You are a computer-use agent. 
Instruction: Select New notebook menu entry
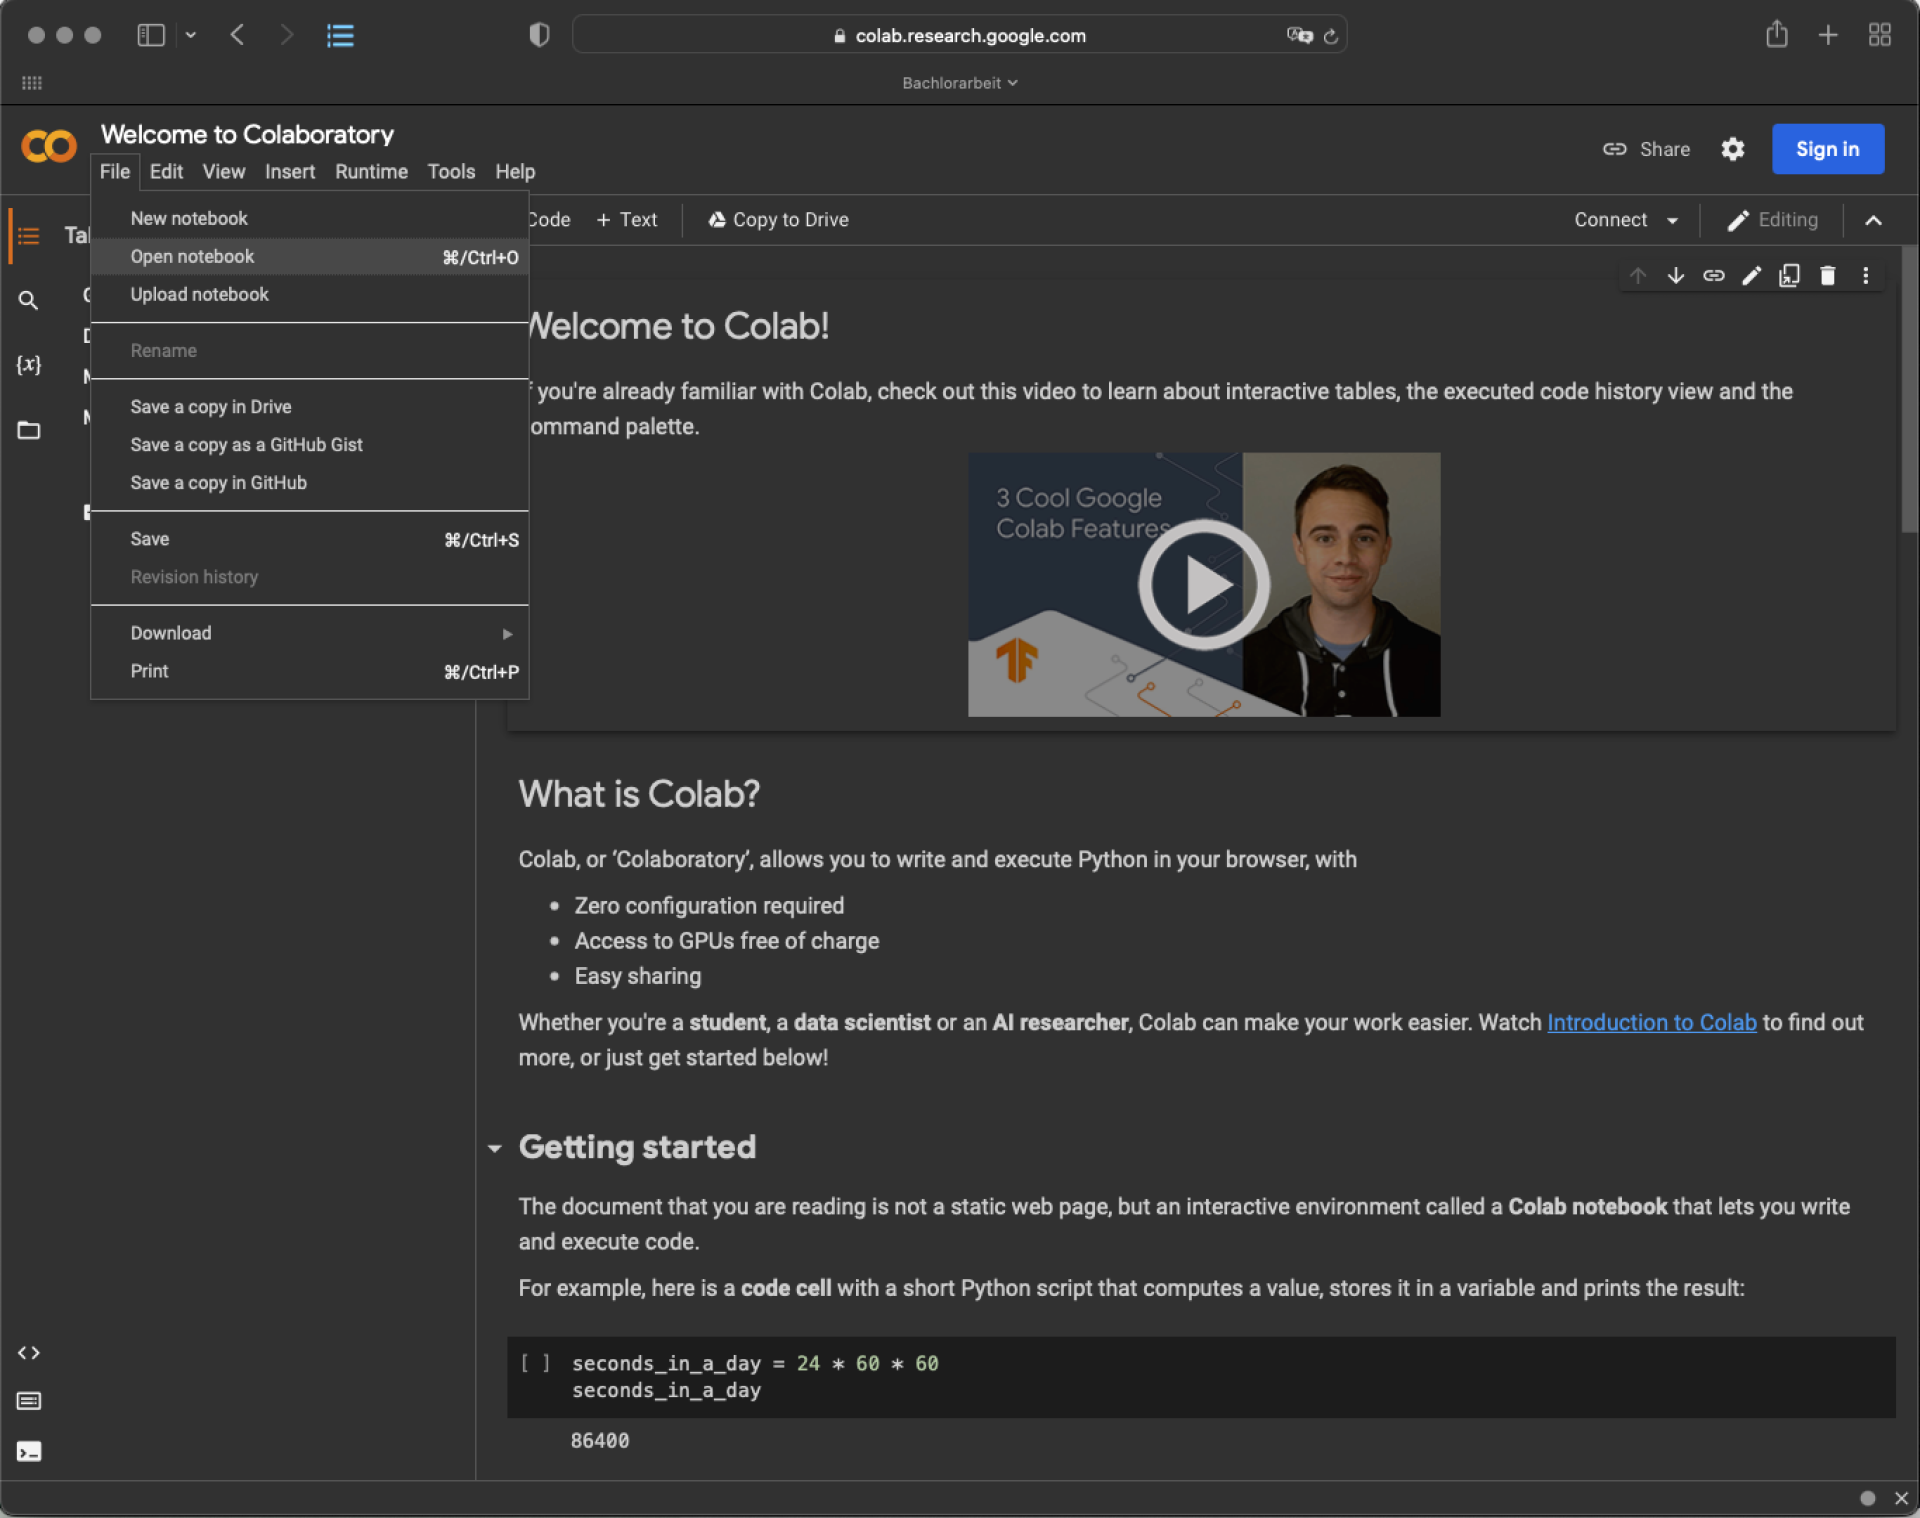(309, 218)
